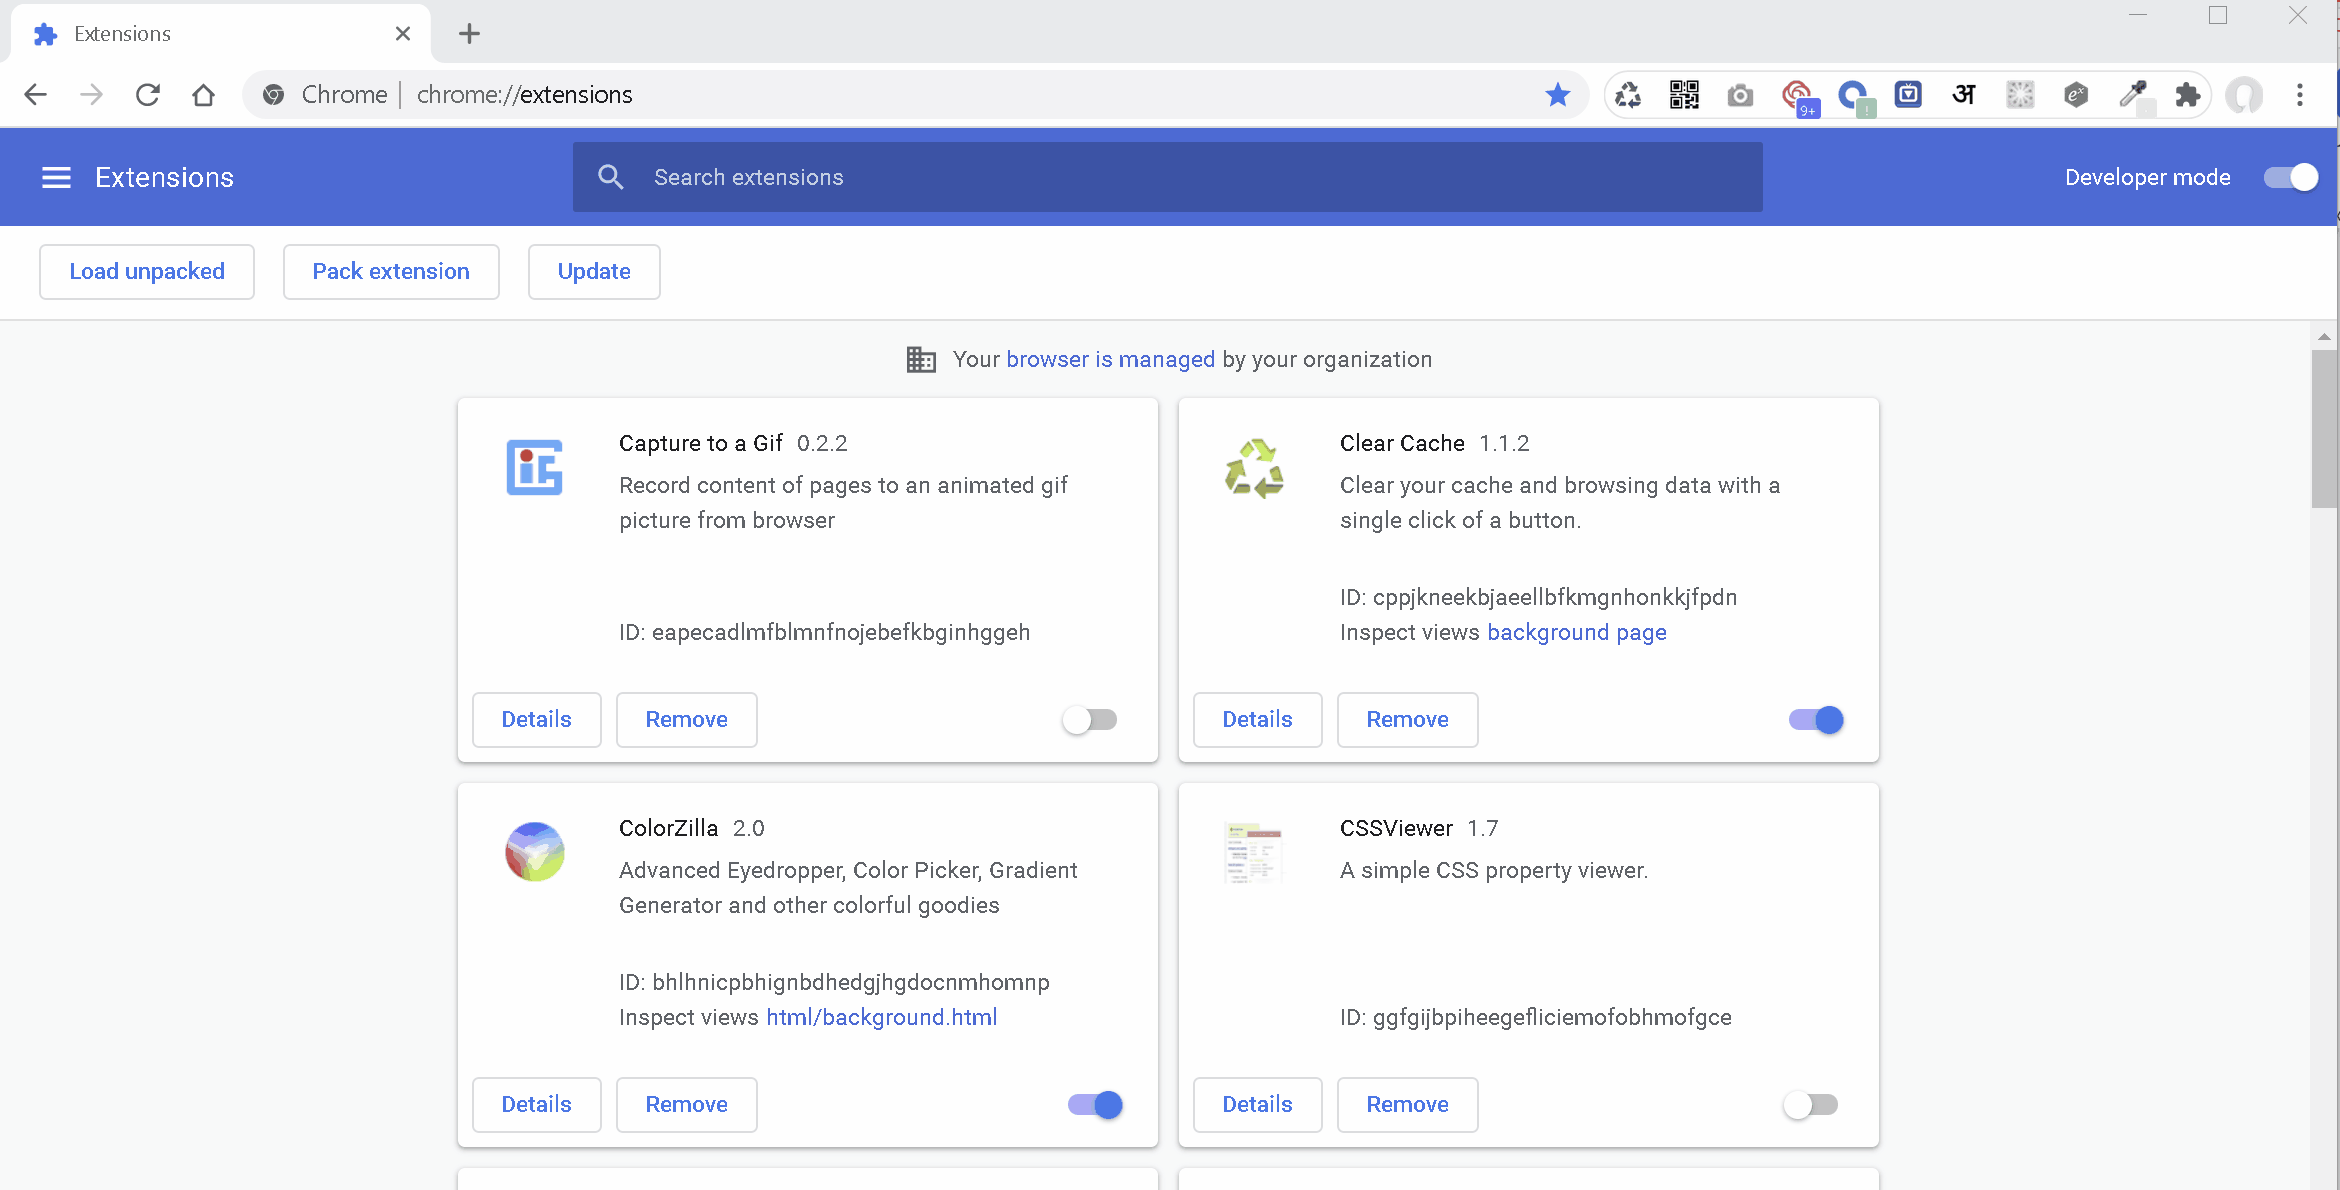Screen dimensions: 2340x1190
Task: Open the Extensions puzzle menu
Action: tap(2188, 94)
